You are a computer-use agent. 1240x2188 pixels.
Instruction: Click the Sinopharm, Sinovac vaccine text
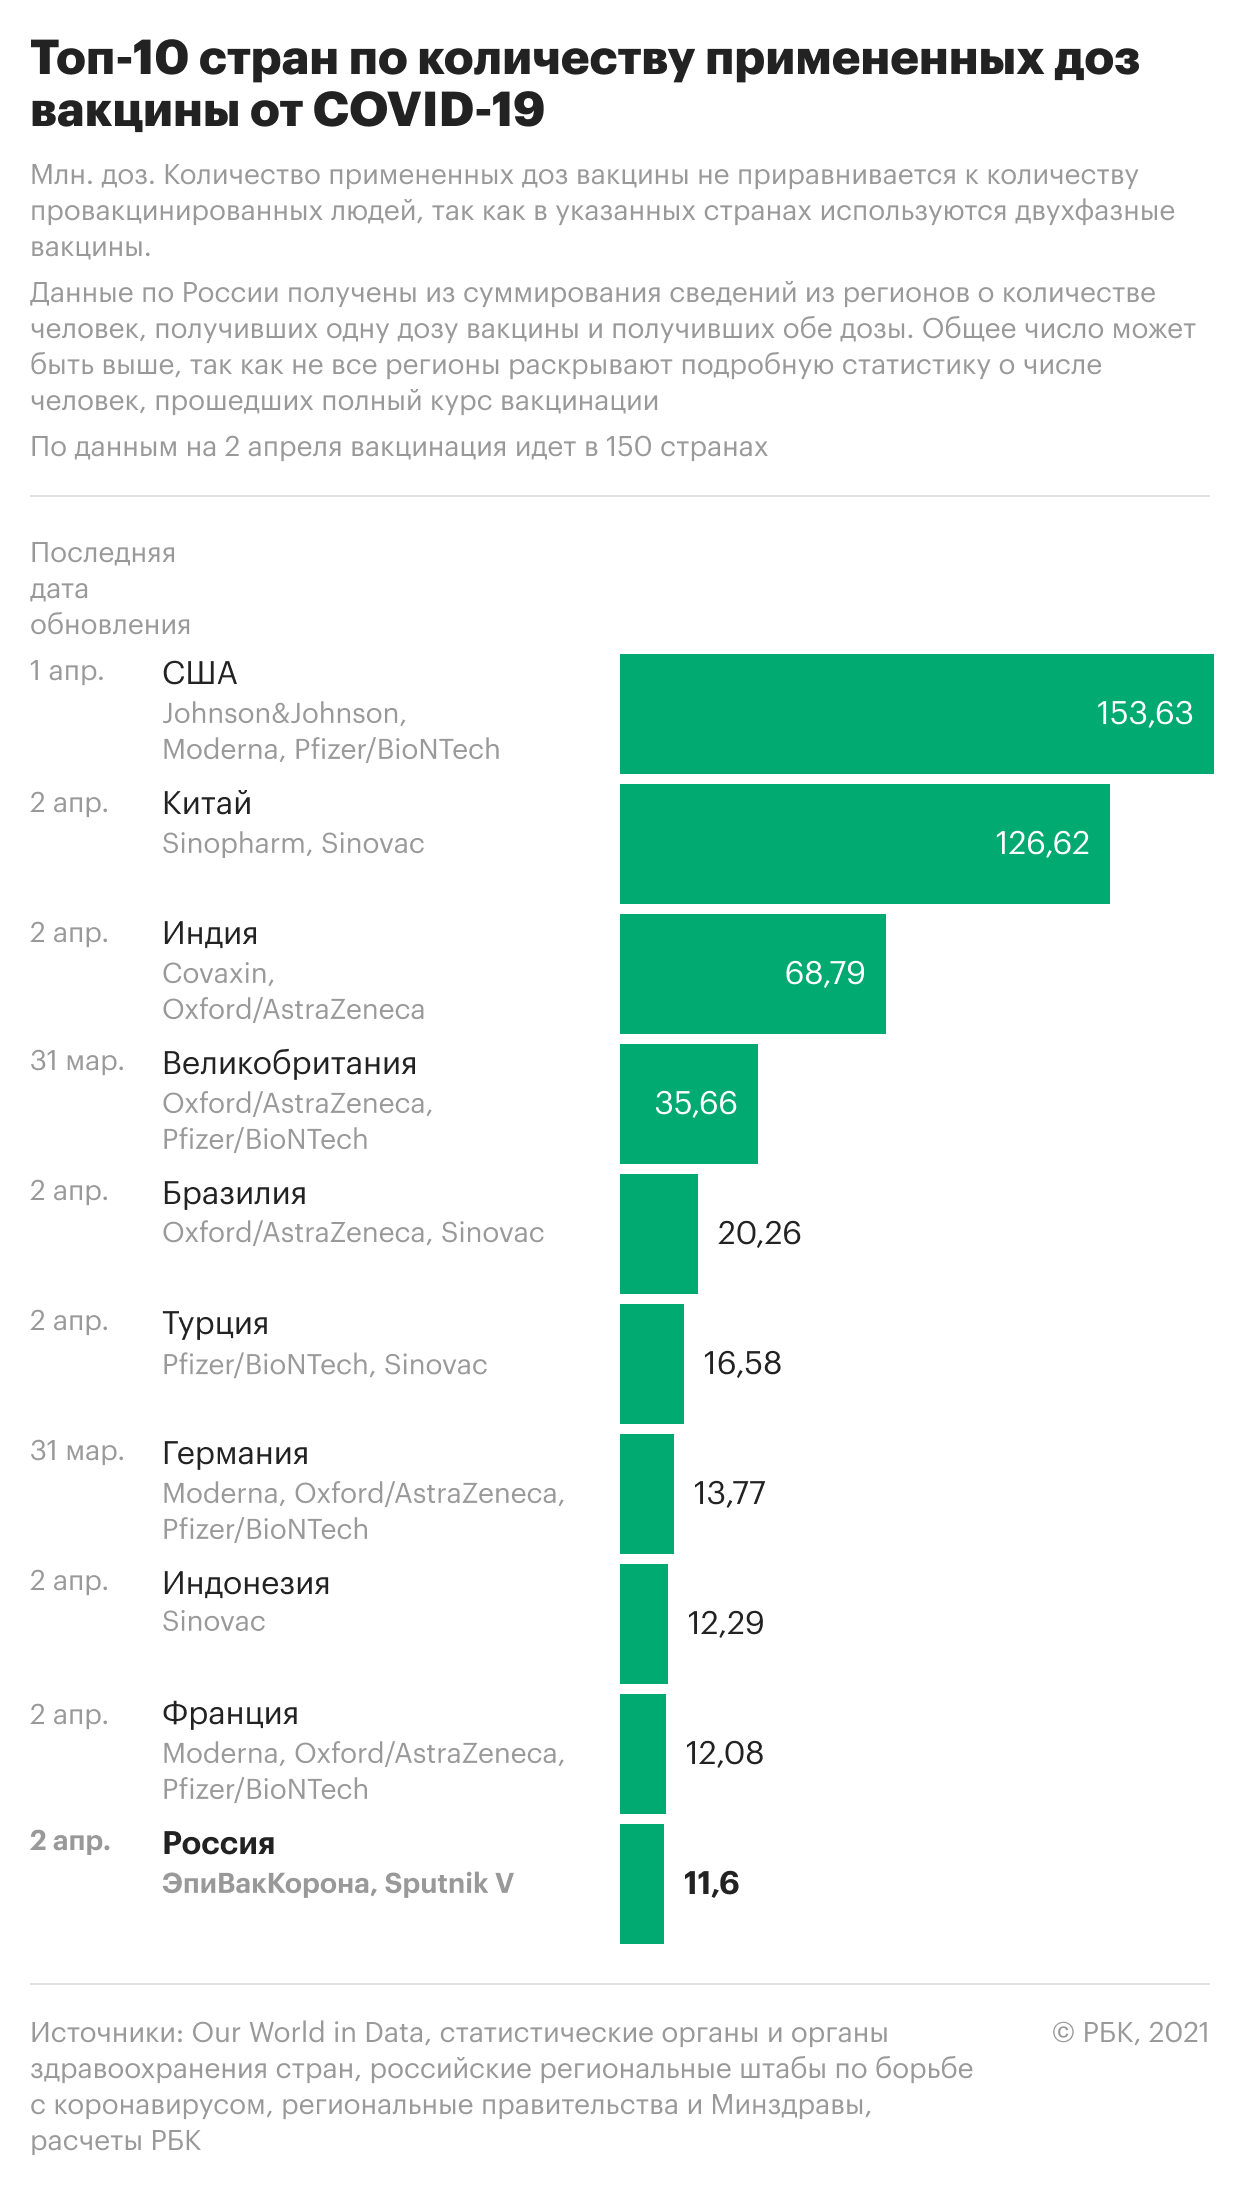pyautogui.click(x=293, y=843)
